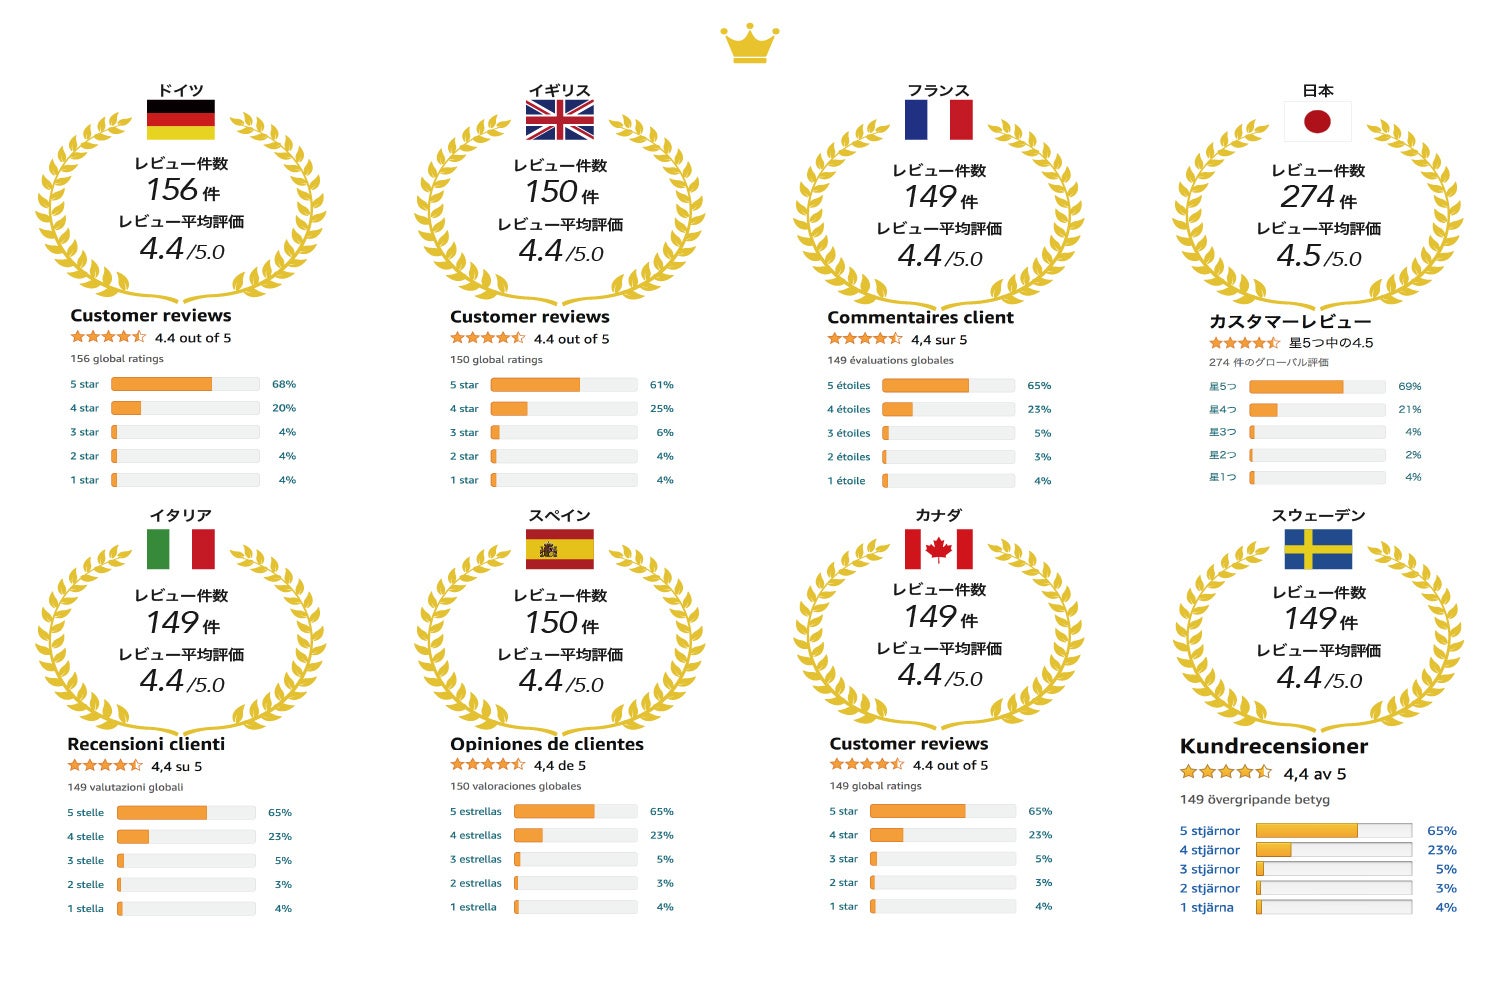
Task: Click the 68% five-star rating bar
Action: click(x=185, y=384)
